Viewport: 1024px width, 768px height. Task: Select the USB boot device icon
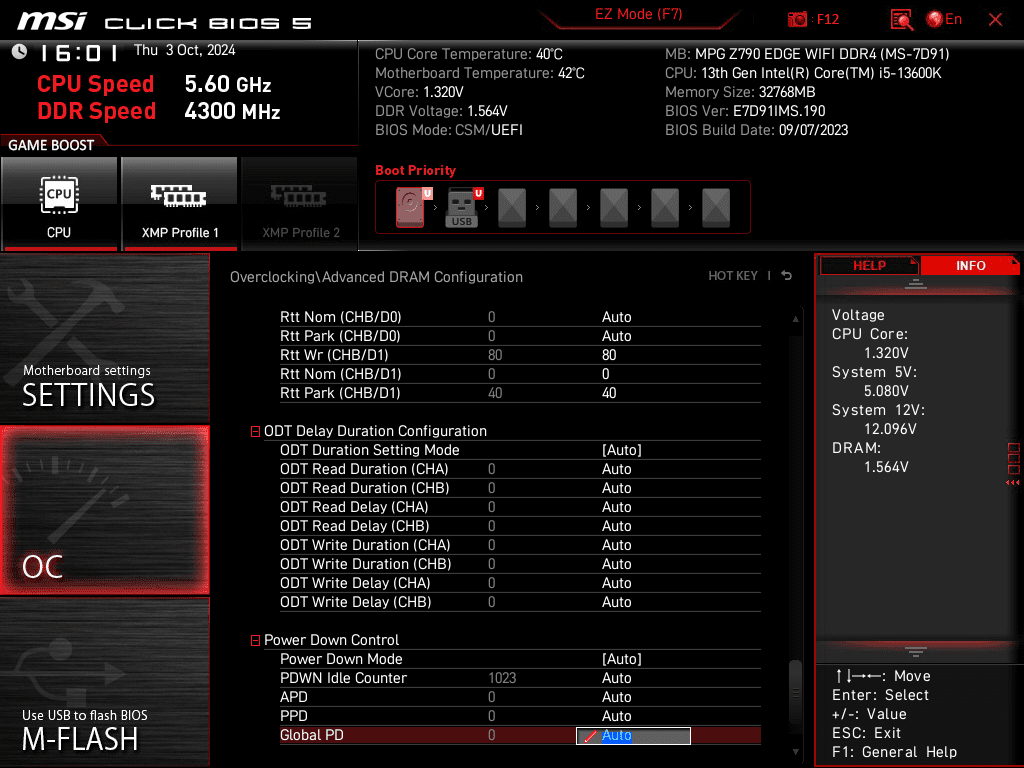[x=462, y=207]
